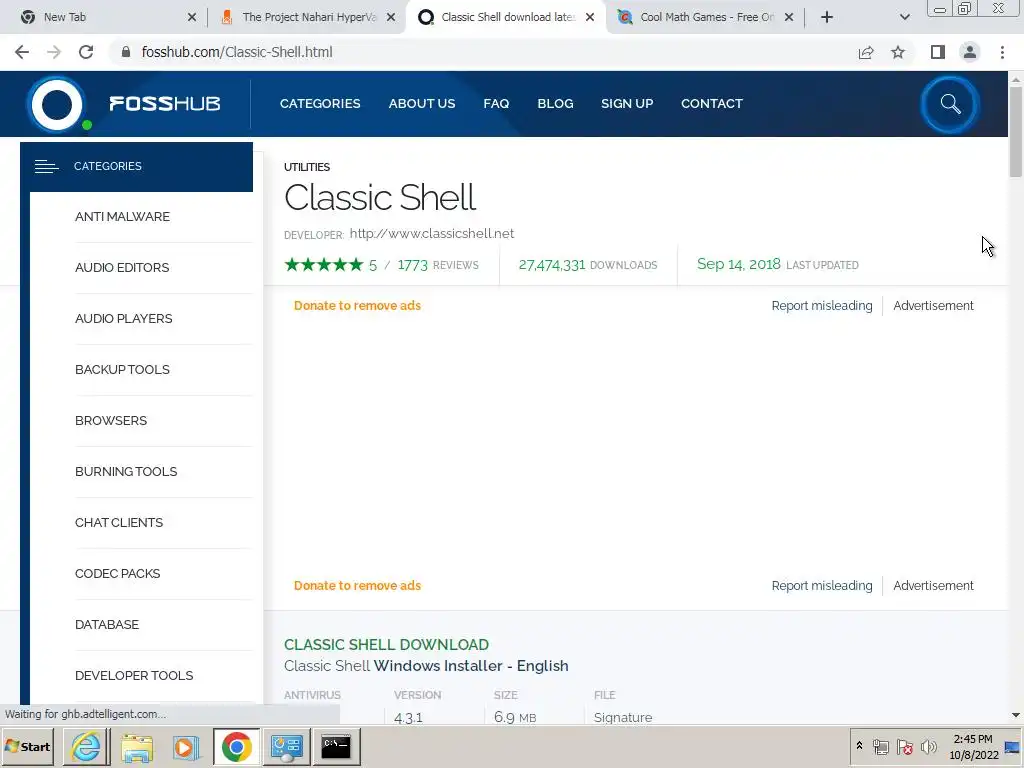Viewport: 1024px width, 768px height.
Task: Click the scrollbar down arrow
Action: [1016, 716]
